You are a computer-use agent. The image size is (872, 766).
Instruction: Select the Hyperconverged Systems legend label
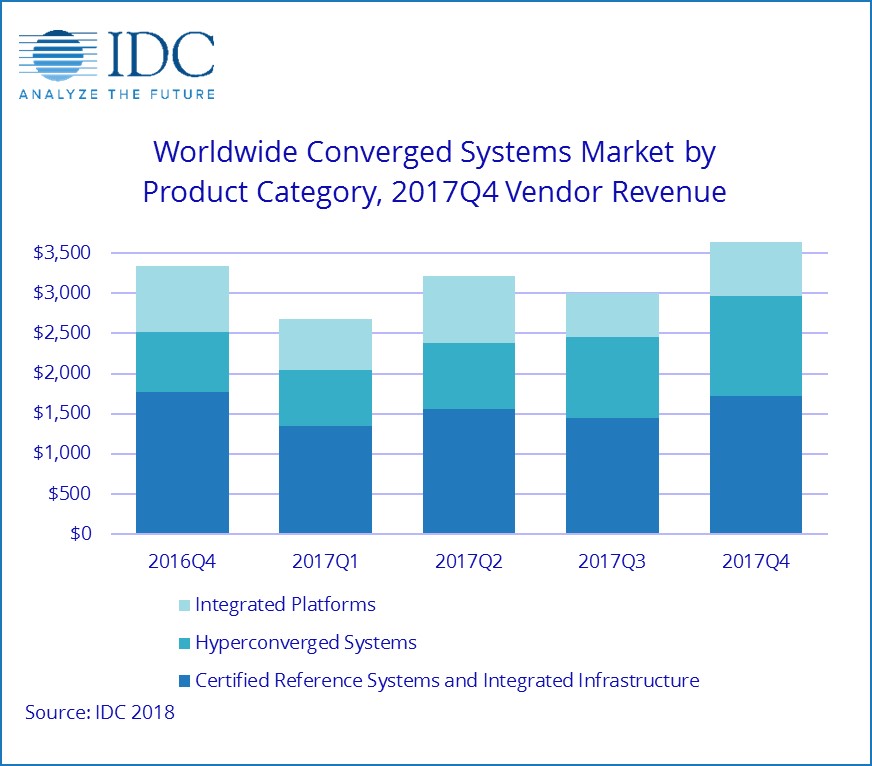coord(306,643)
